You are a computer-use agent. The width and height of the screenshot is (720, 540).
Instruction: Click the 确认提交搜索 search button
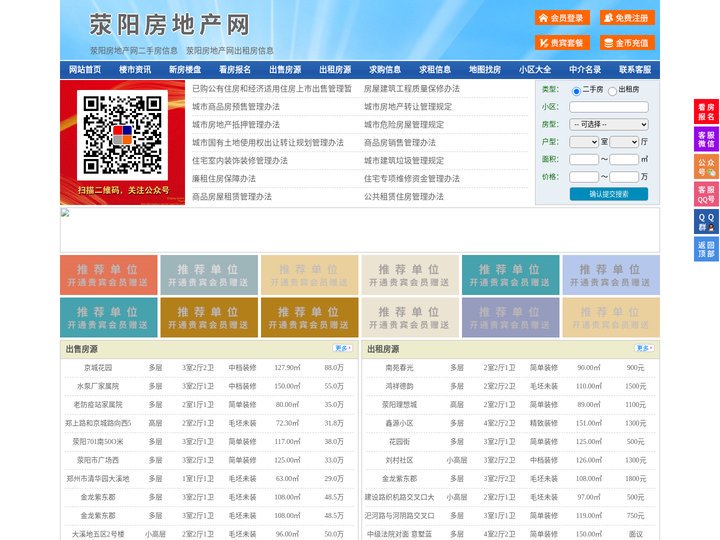pyautogui.click(x=609, y=194)
